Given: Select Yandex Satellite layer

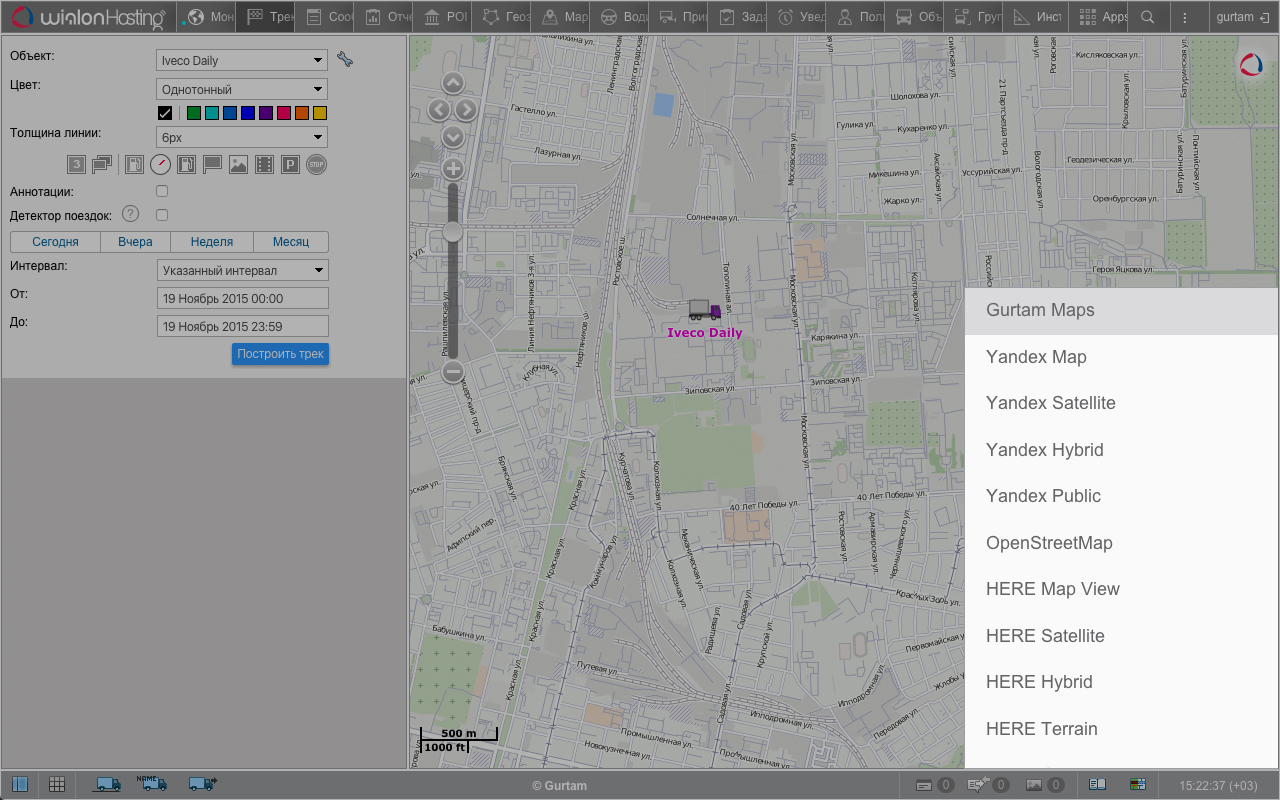Looking at the screenshot, I should [1121, 403].
